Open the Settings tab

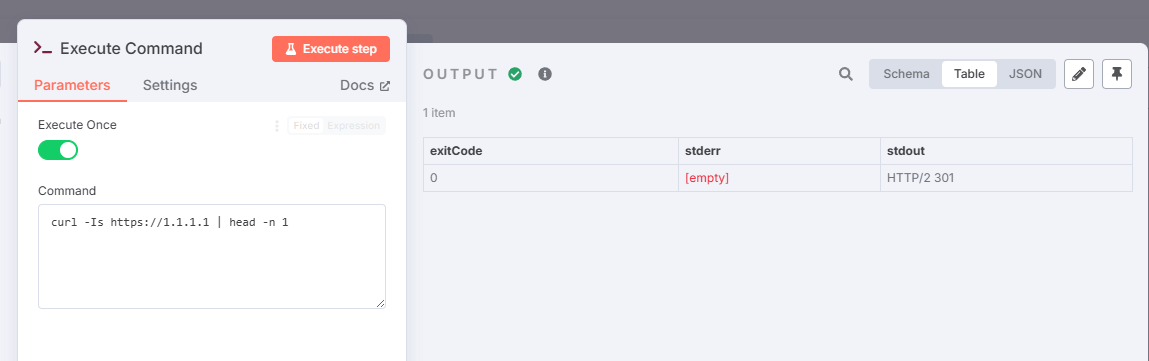(170, 85)
